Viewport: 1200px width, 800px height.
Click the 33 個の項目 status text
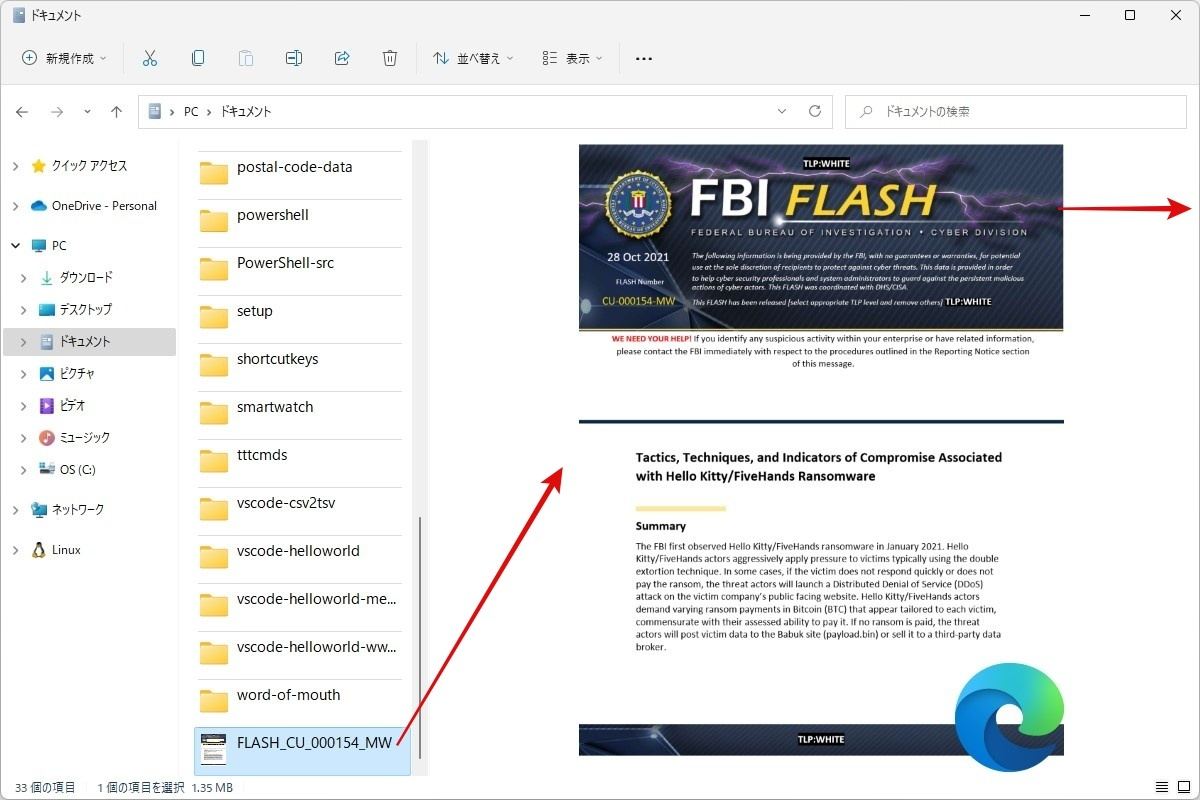point(45,787)
